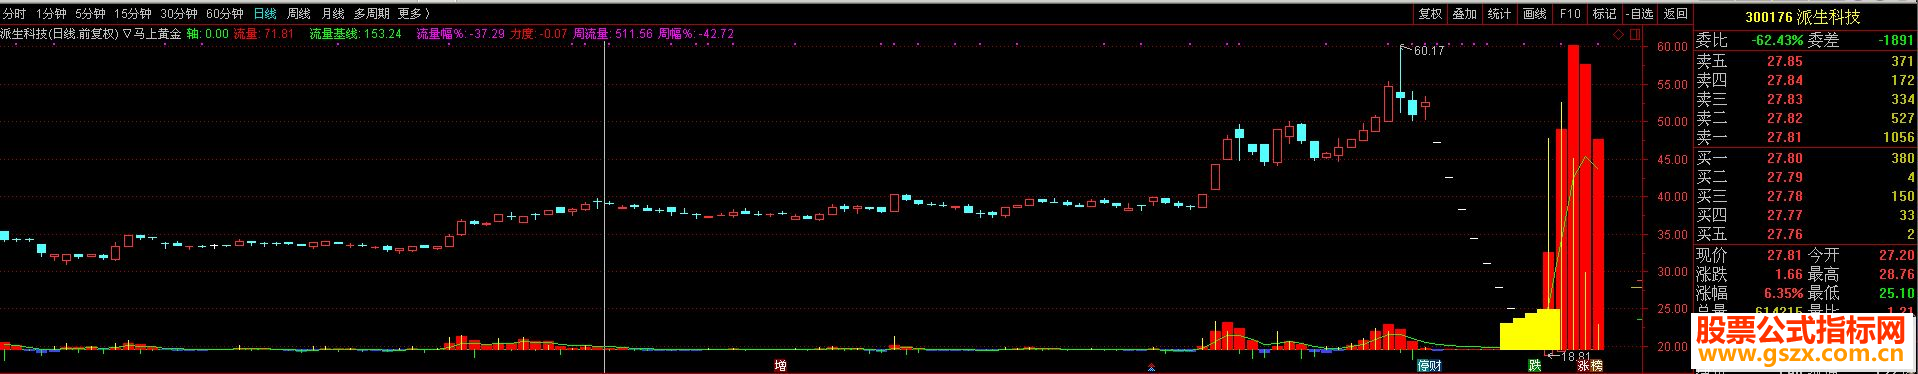
Task: Click the 最低 25.10 value
Action: (x=1897, y=293)
